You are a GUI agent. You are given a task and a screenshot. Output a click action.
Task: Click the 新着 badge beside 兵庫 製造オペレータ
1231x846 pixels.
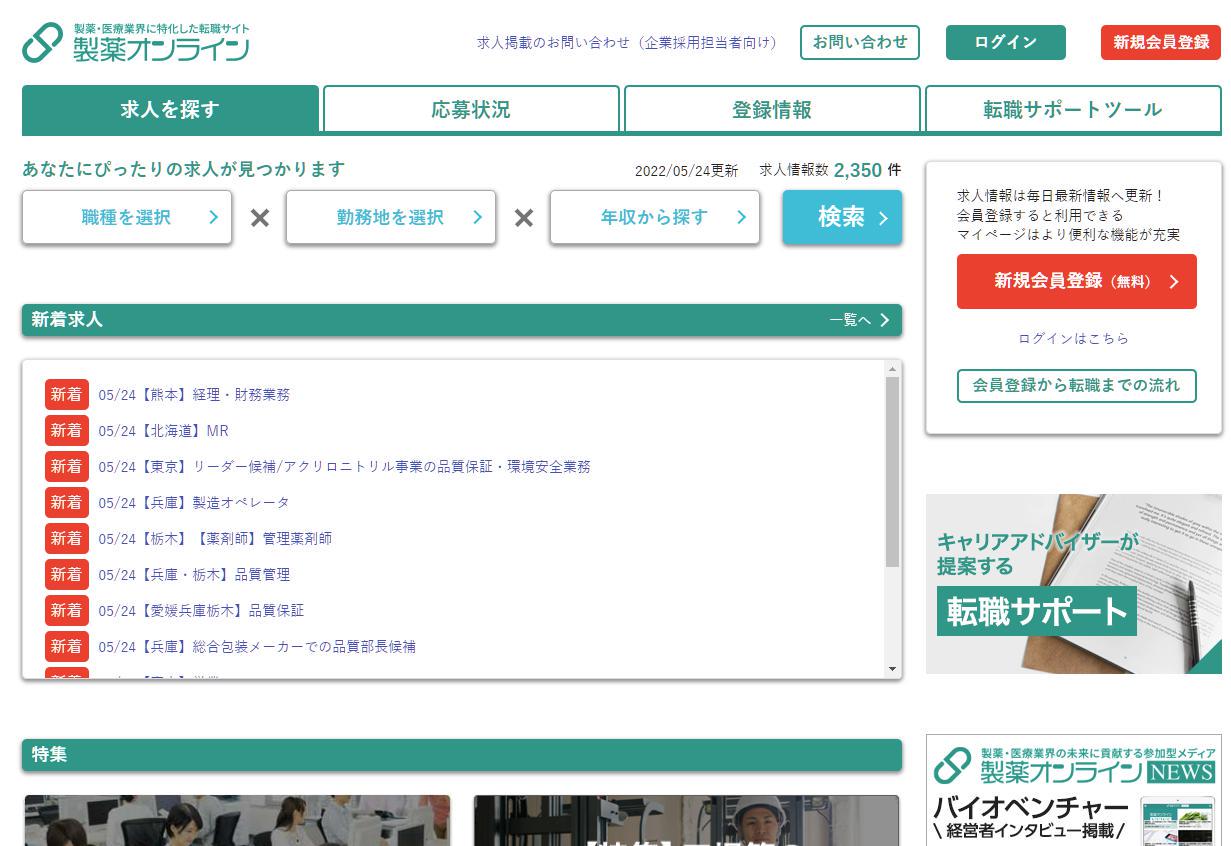(x=66, y=503)
